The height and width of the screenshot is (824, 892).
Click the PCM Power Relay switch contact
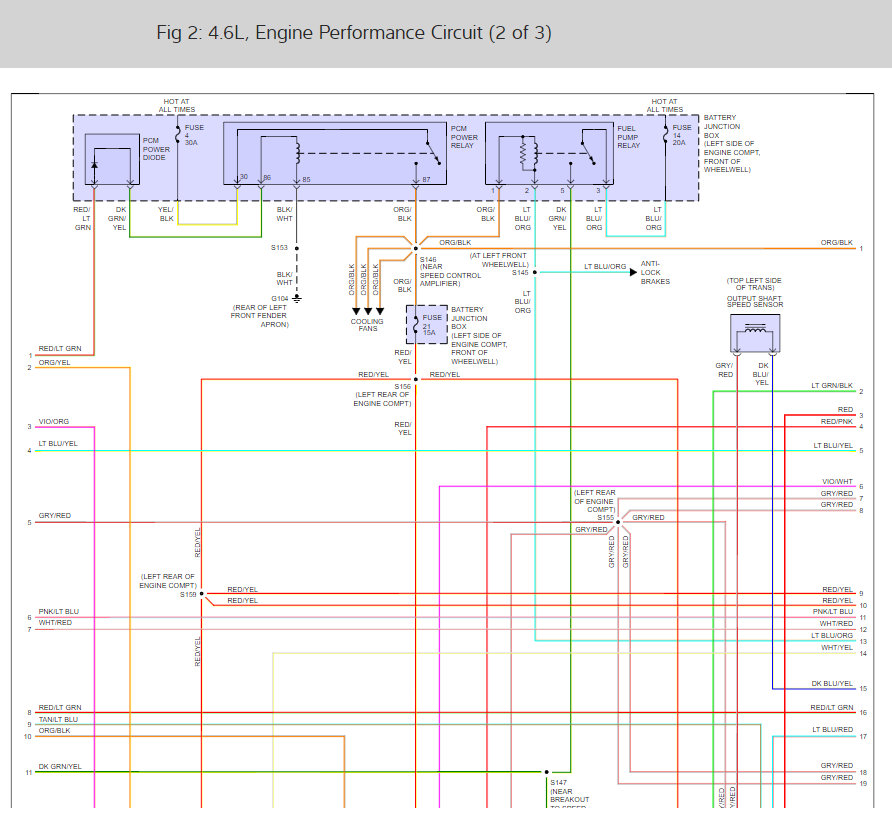433,152
